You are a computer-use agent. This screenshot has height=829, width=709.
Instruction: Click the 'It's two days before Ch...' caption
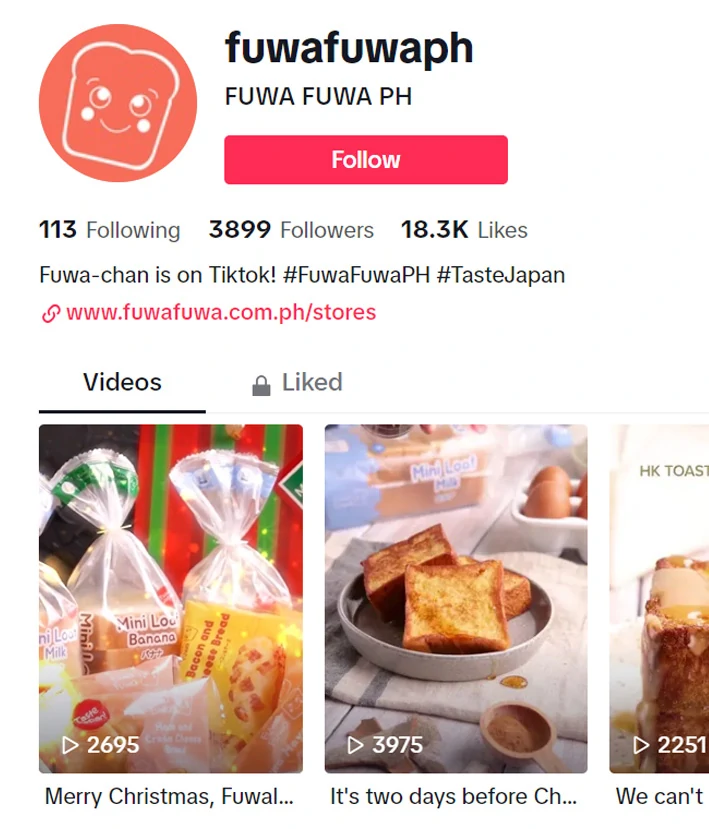[x=454, y=796]
